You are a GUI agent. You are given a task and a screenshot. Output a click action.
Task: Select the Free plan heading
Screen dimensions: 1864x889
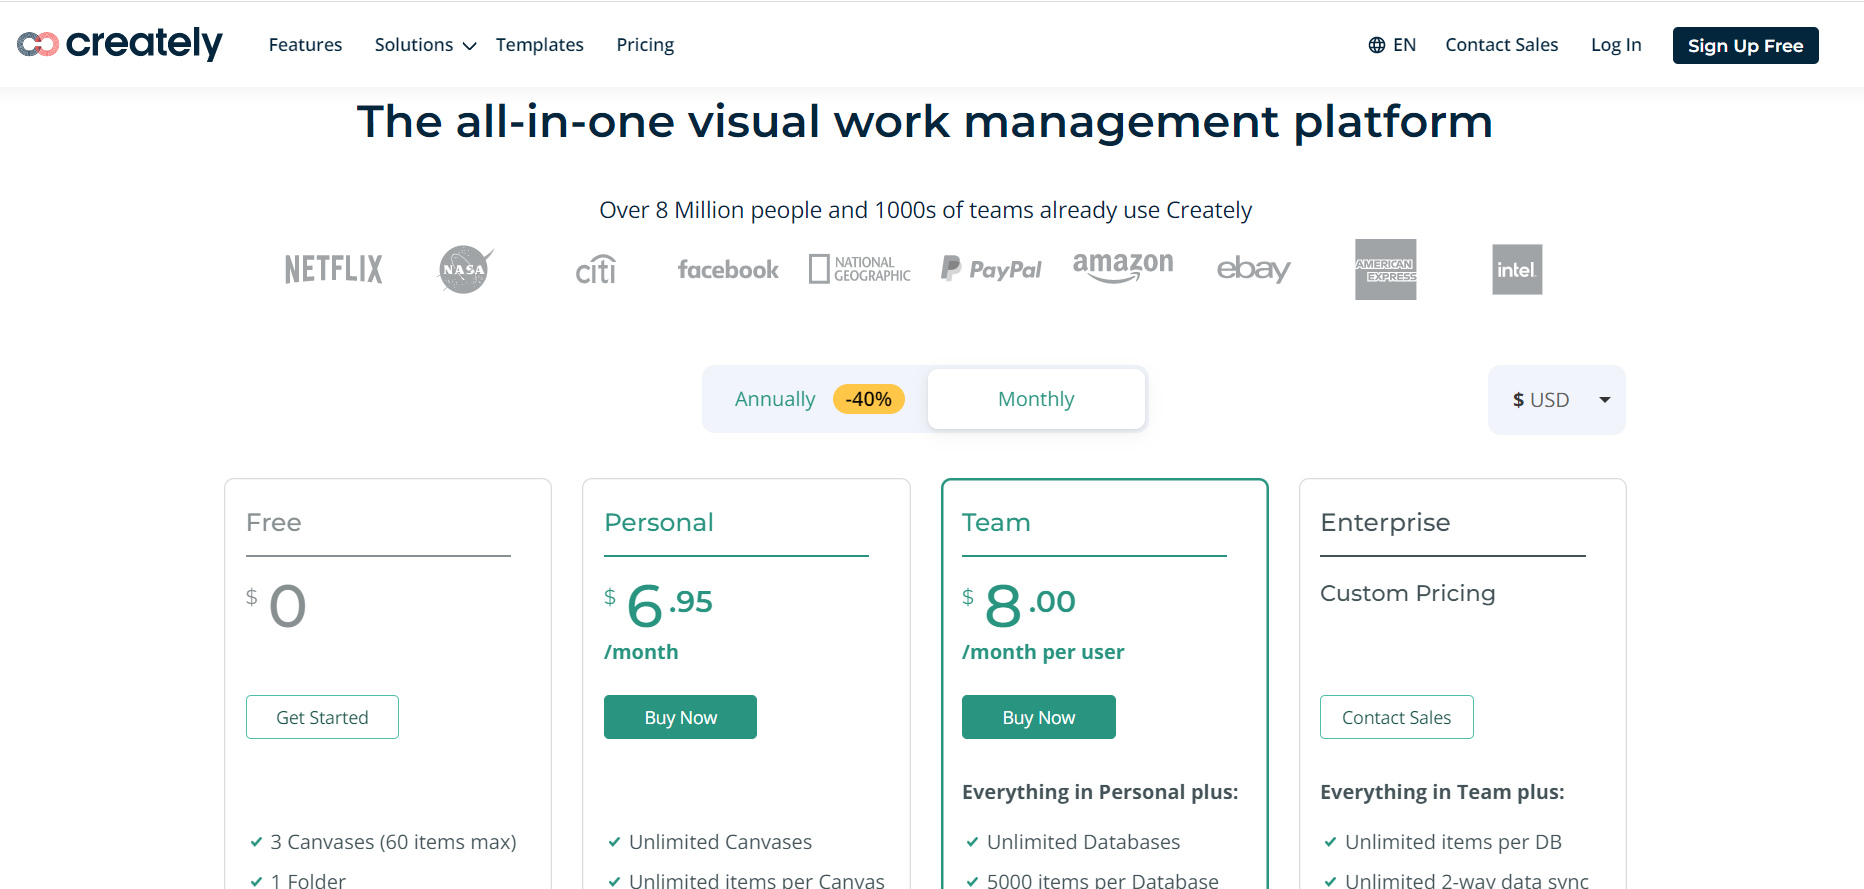pyautogui.click(x=274, y=522)
